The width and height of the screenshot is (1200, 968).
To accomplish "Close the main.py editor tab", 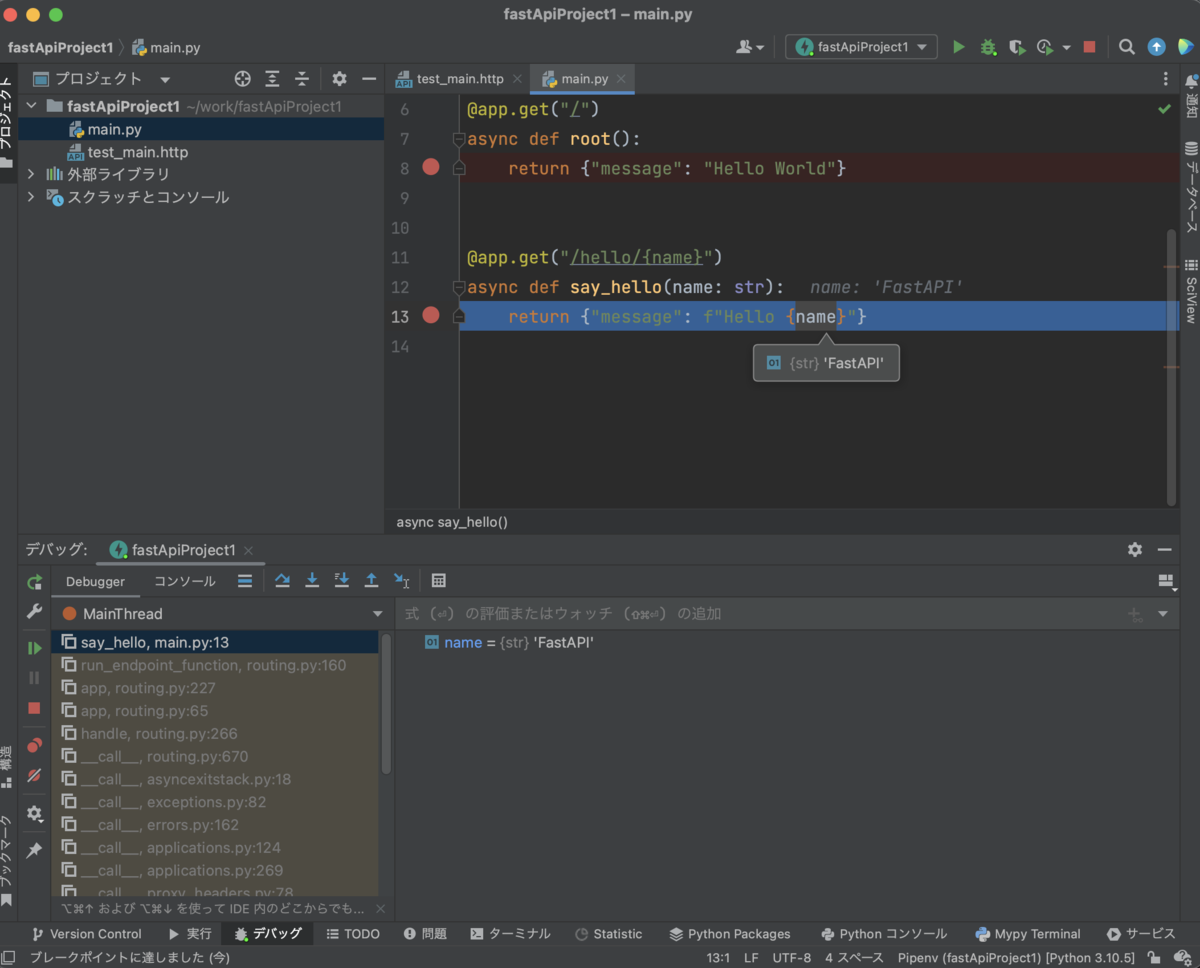I will (621, 78).
